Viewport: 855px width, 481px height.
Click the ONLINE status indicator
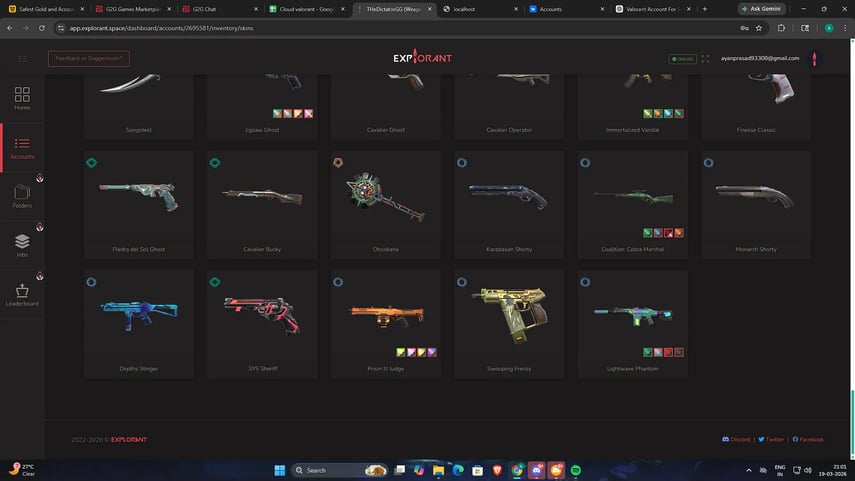coord(684,58)
